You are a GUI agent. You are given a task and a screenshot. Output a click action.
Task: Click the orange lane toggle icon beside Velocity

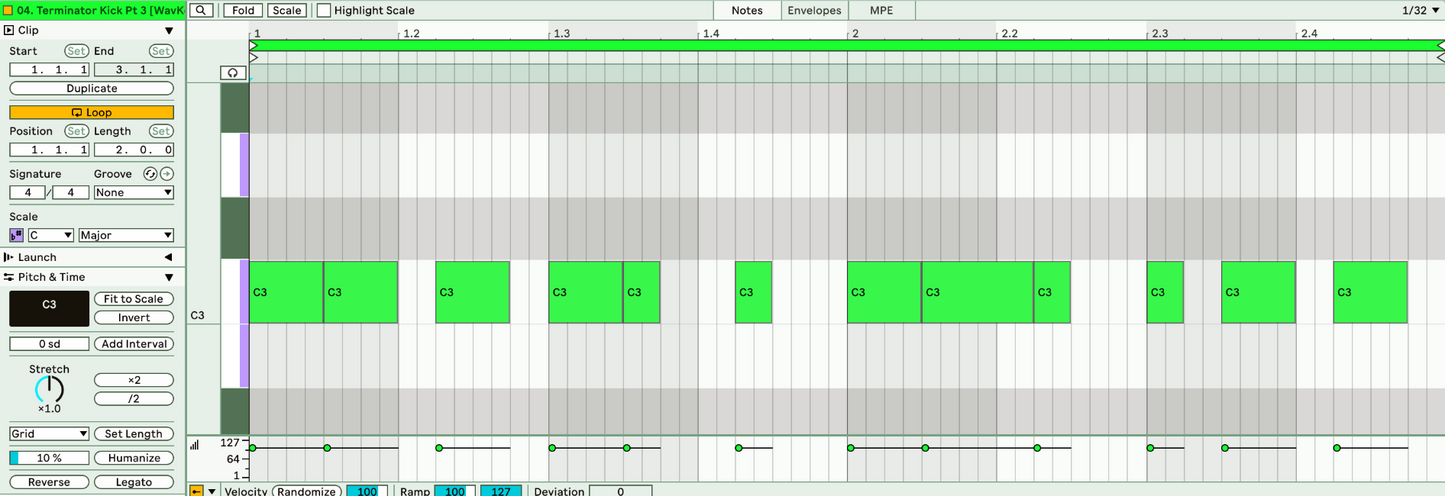click(x=196, y=491)
